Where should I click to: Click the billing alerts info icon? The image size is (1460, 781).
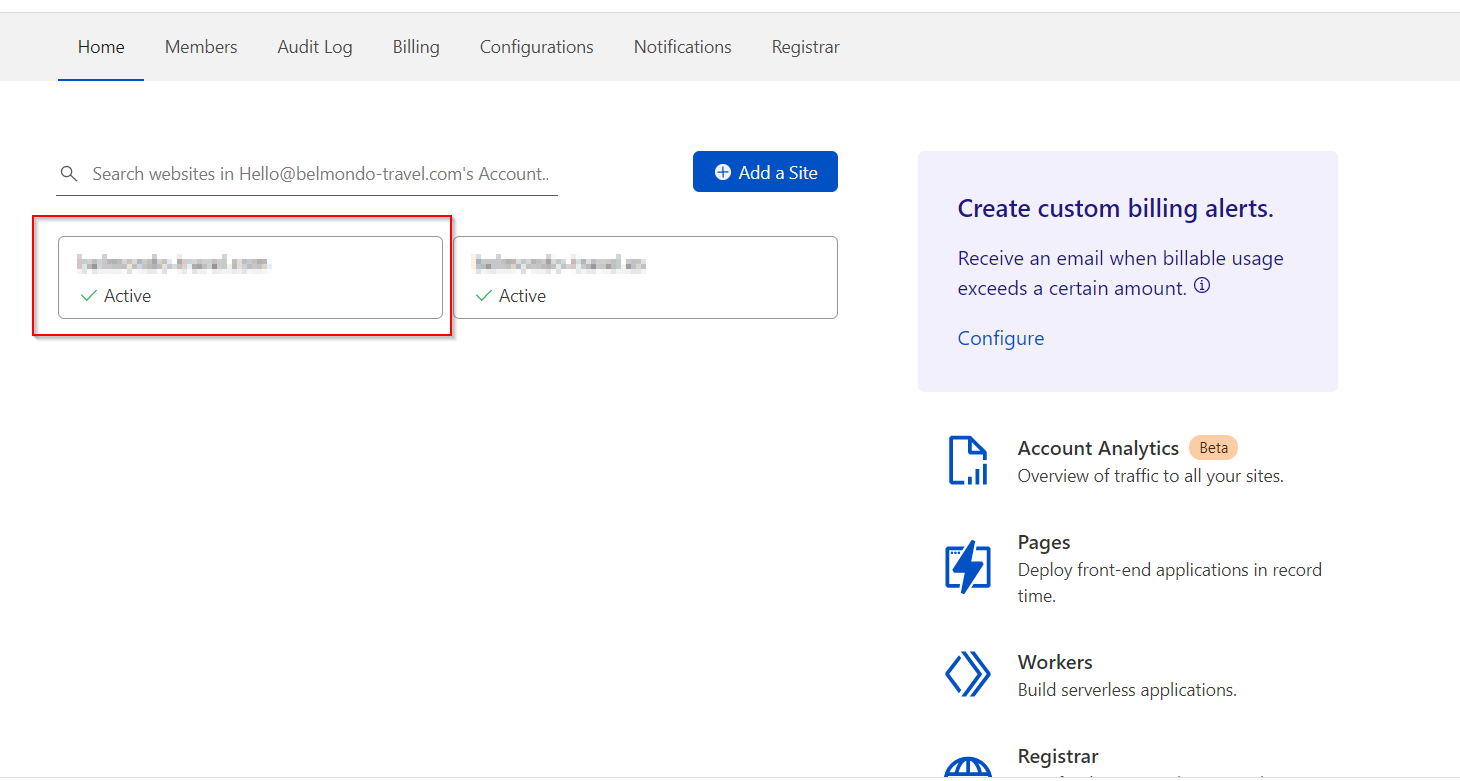click(1202, 287)
